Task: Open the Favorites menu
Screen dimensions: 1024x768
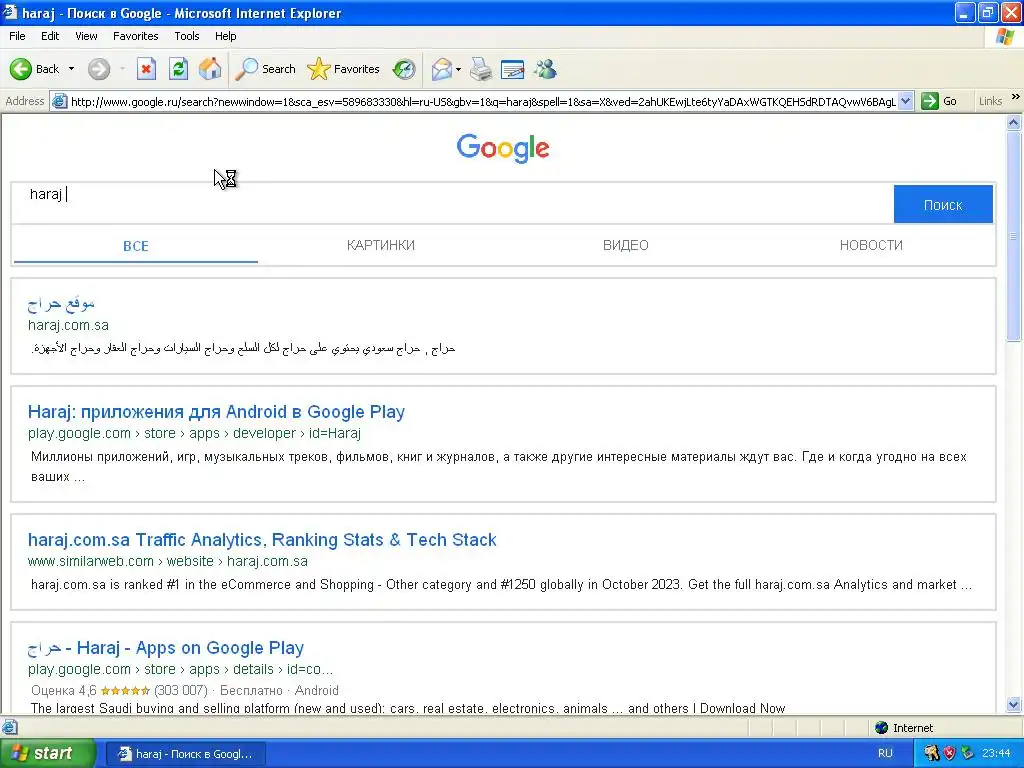Action: (135, 36)
